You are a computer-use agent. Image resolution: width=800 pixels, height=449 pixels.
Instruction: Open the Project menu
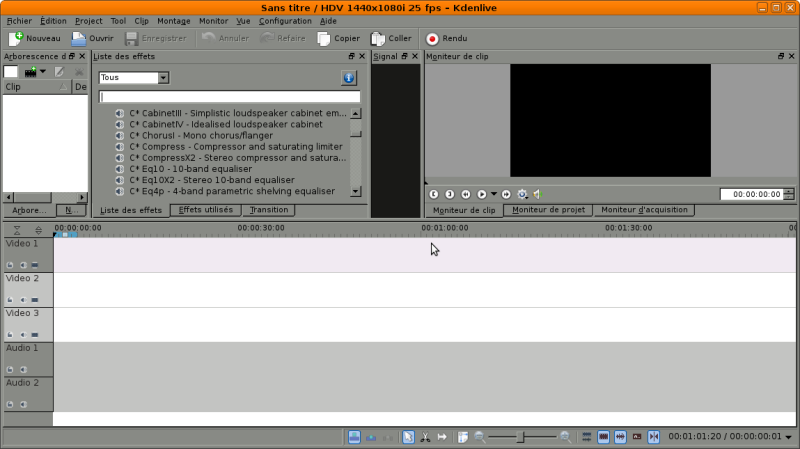pos(88,21)
